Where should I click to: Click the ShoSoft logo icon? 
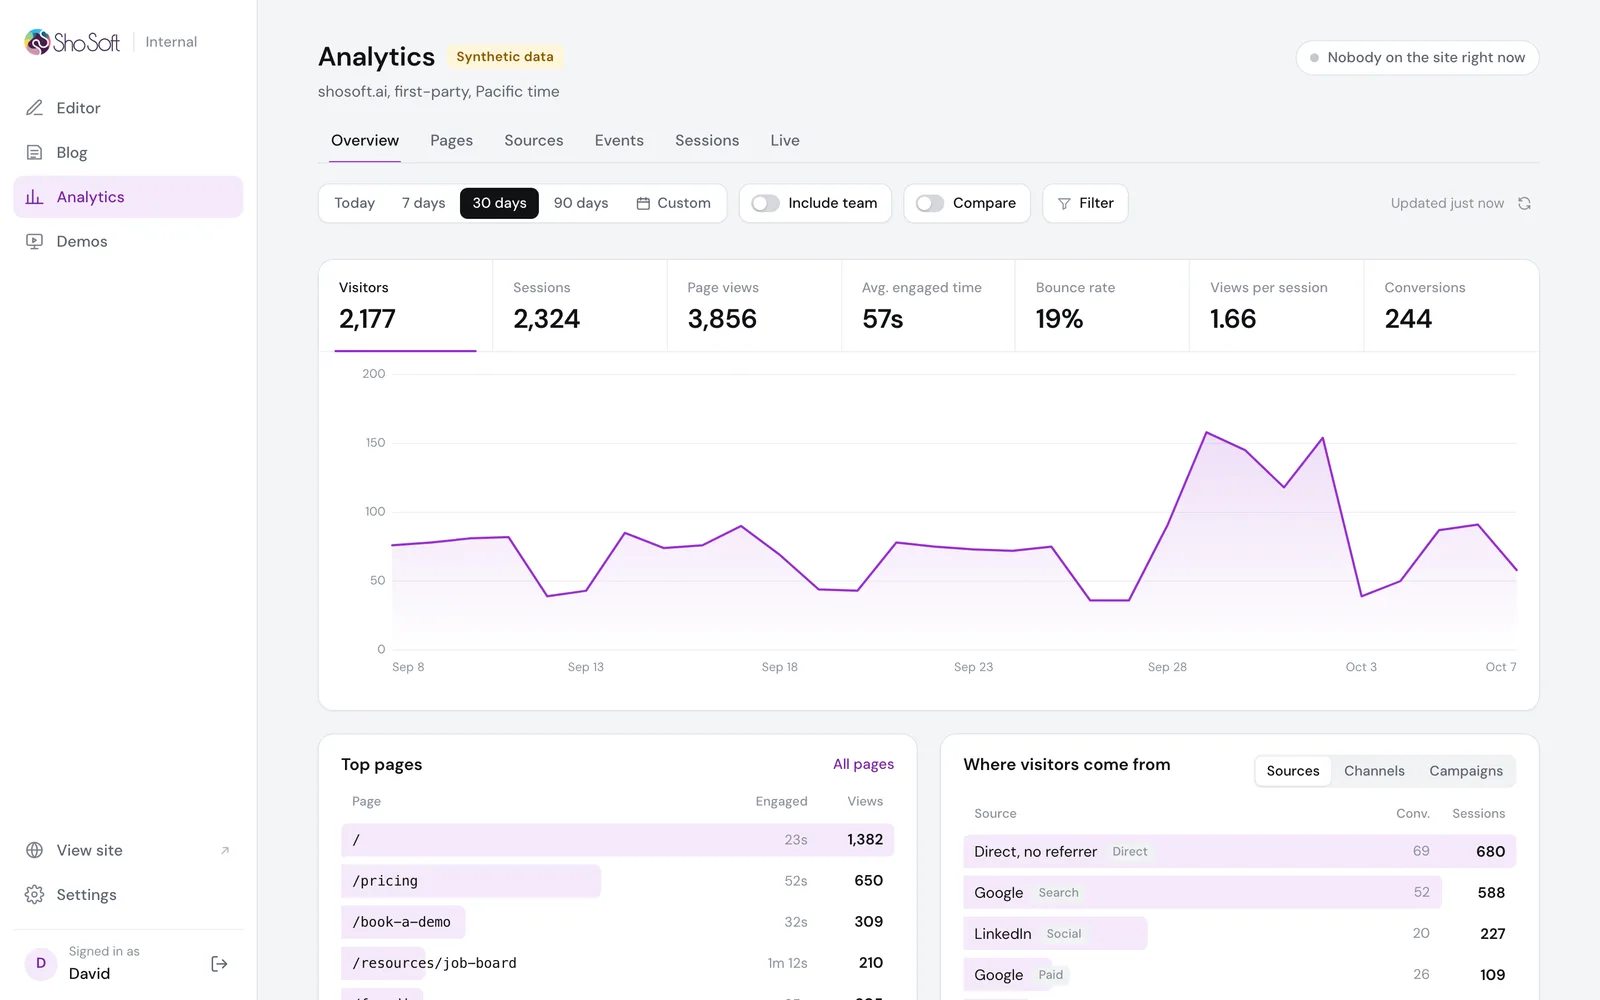coord(37,41)
